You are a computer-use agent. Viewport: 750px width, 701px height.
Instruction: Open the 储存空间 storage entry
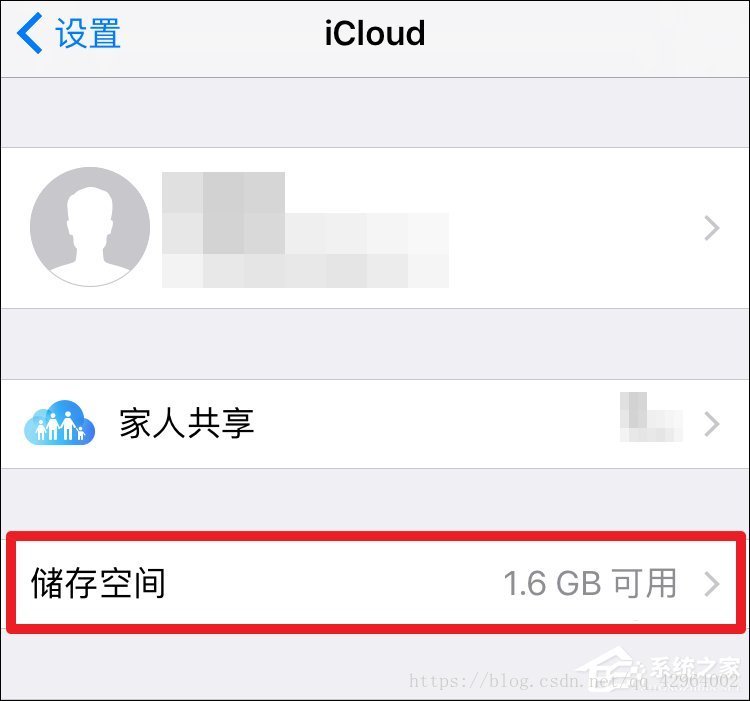[375, 583]
